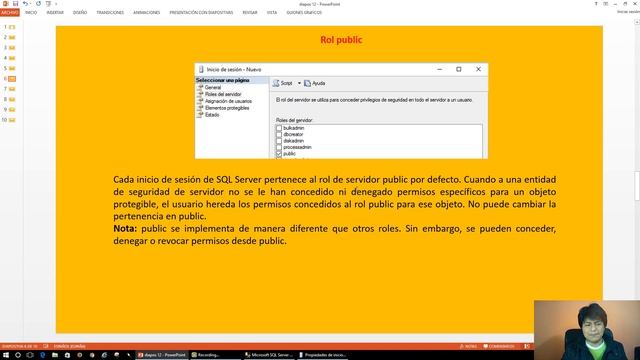Select slide 3 thumbnail

pos(12,48)
